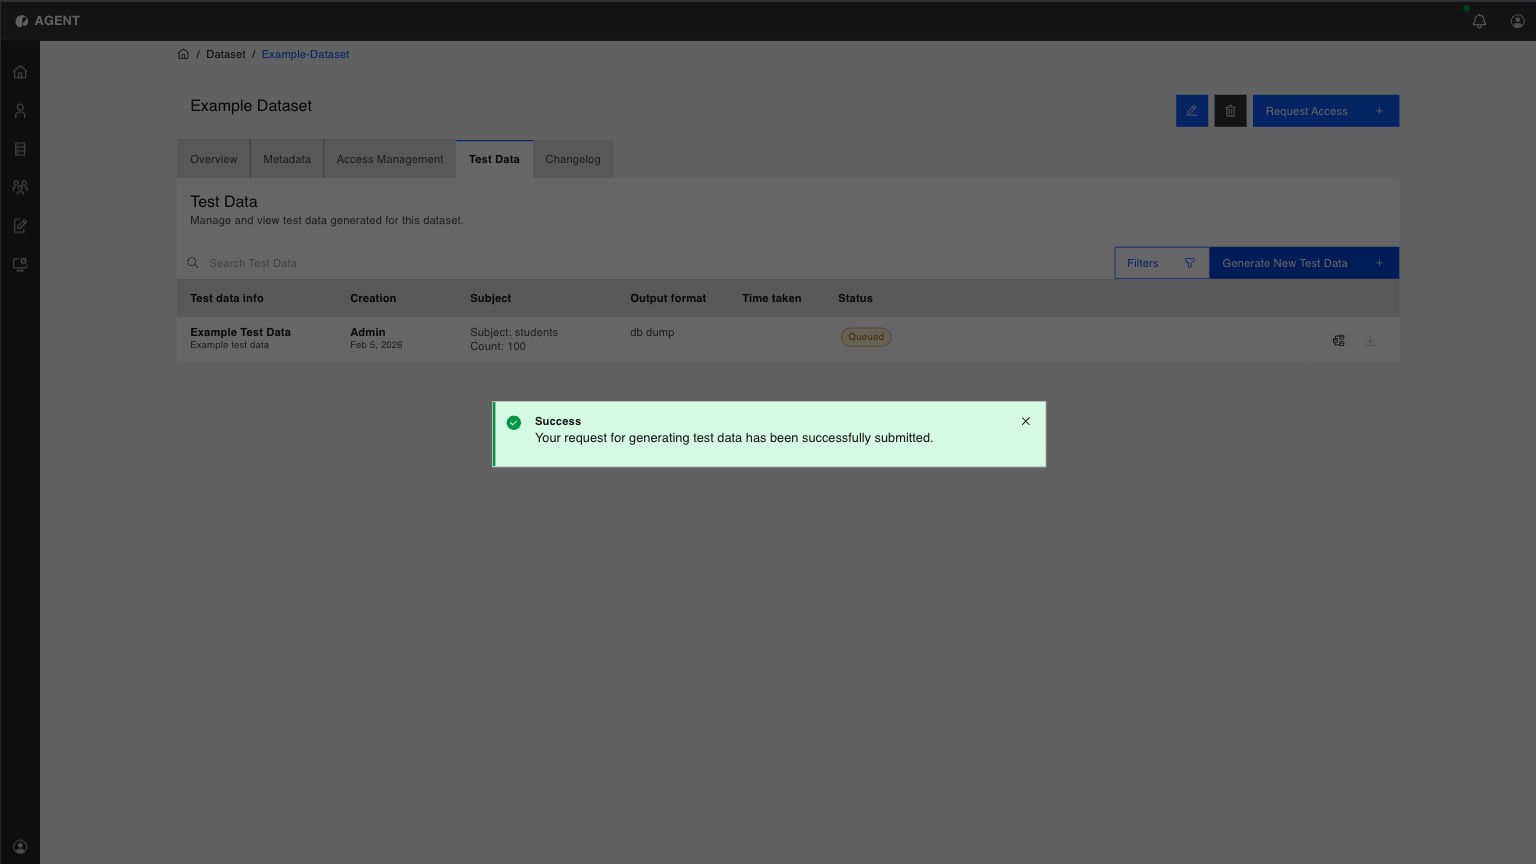Click the Status column header
The width and height of the screenshot is (1536, 864).
855,298
